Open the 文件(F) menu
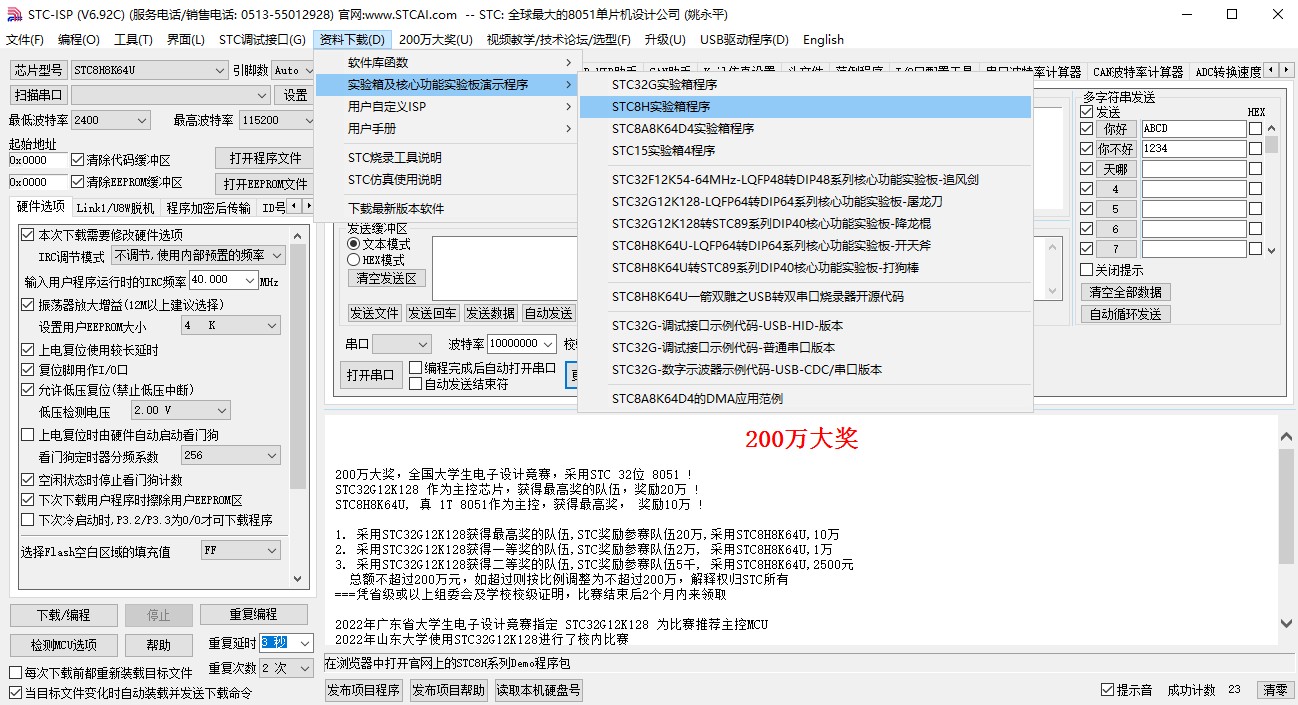Viewport: 1298px width, 705px height. pyautogui.click(x=25, y=40)
